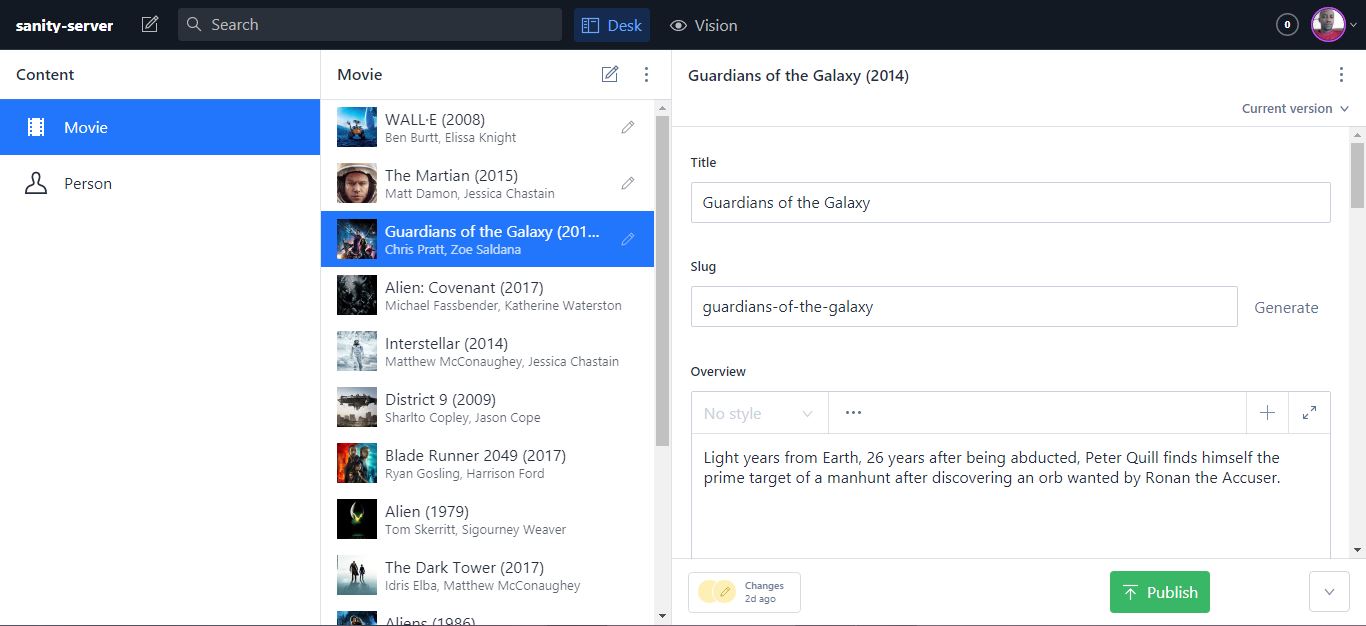Click the District 9 poster thumbnail
The width and height of the screenshot is (1366, 626).
pos(357,407)
